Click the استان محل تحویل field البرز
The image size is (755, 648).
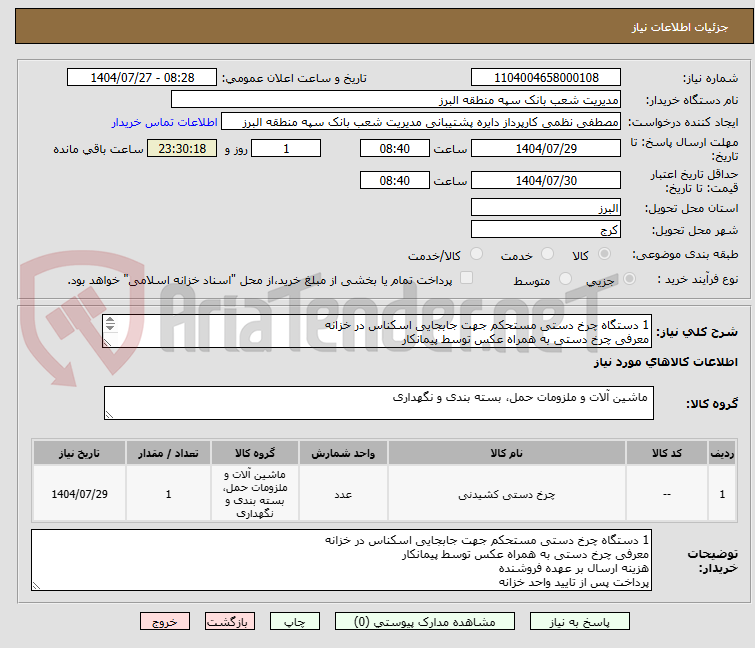(546, 207)
